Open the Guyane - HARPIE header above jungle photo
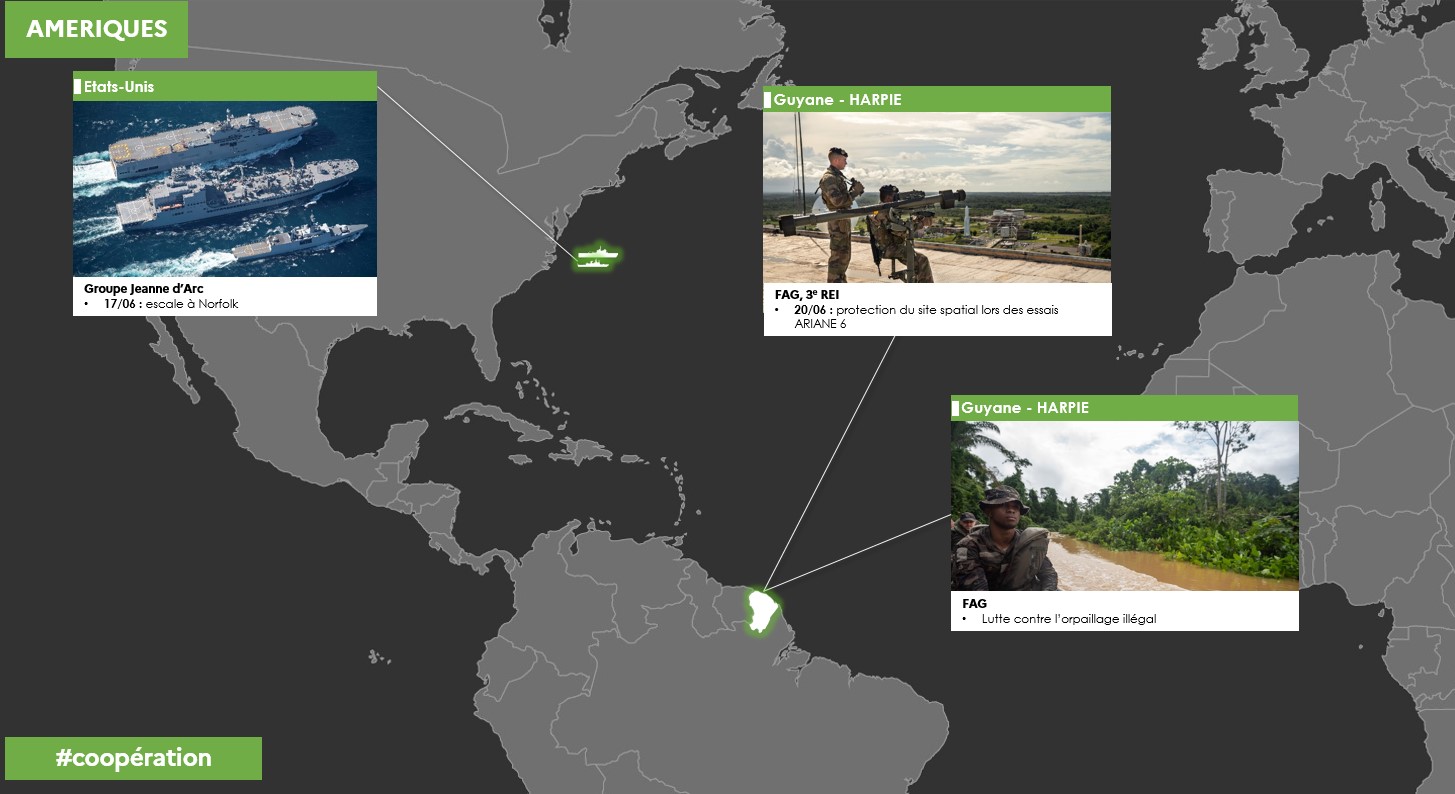The height and width of the screenshot is (794, 1455). (x=1124, y=408)
